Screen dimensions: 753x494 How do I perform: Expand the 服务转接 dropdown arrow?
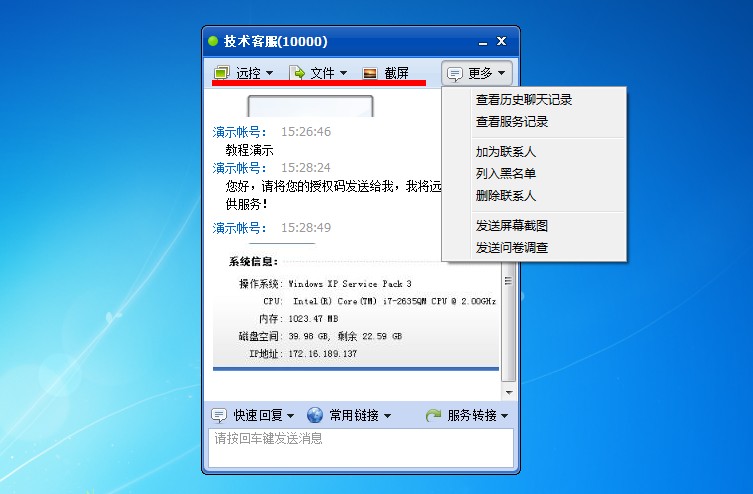tap(504, 416)
